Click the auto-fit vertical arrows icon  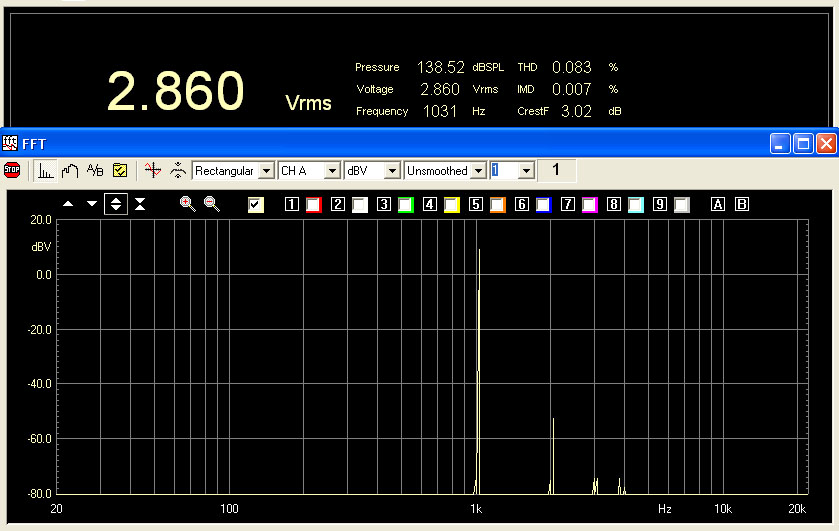click(116, 204)
